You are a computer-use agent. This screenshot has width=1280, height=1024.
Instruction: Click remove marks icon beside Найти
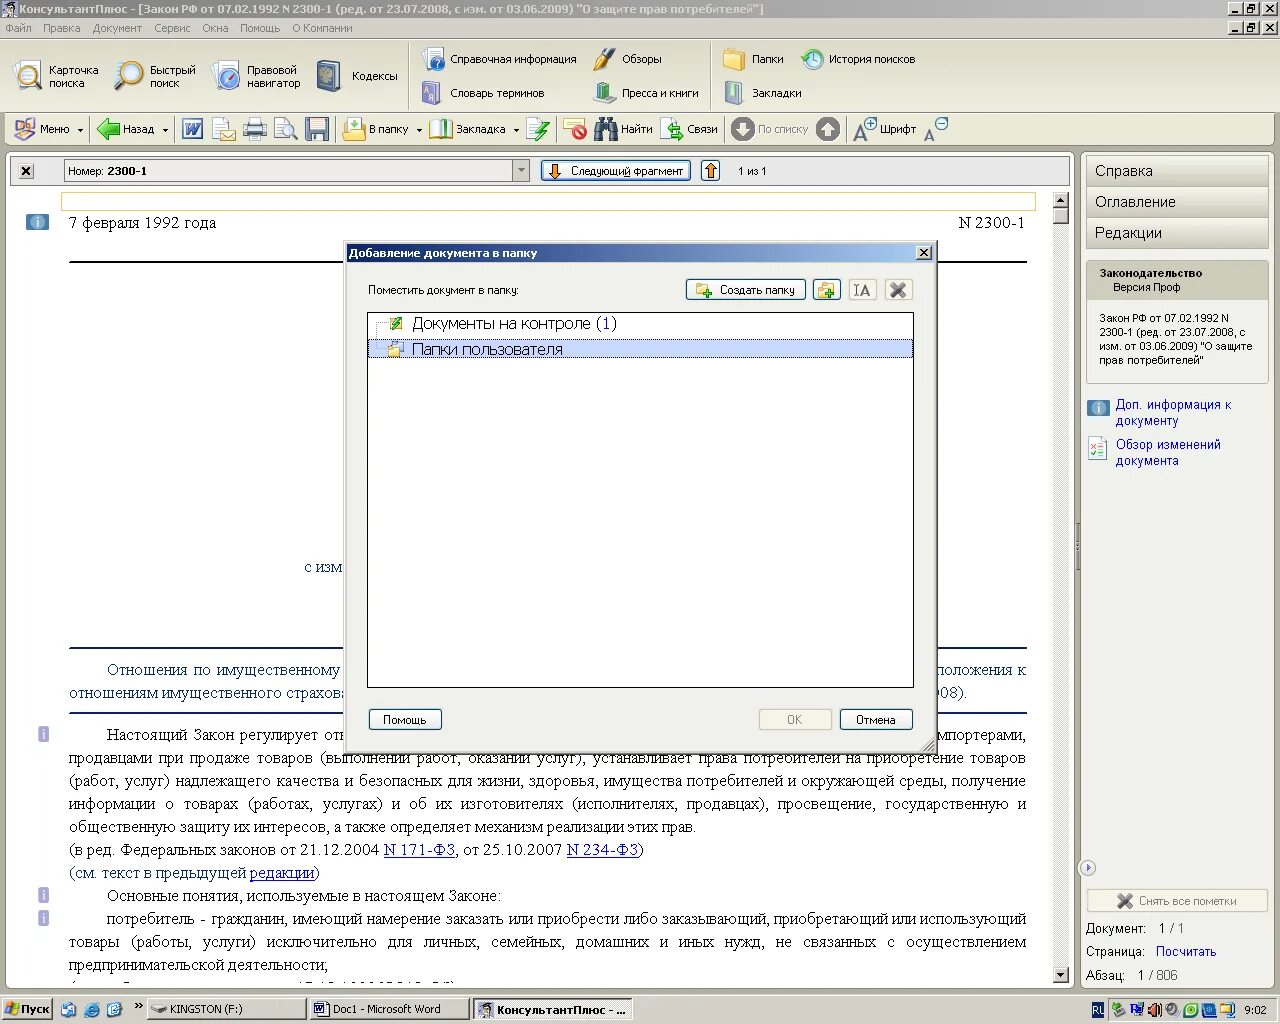coord(575,129)
